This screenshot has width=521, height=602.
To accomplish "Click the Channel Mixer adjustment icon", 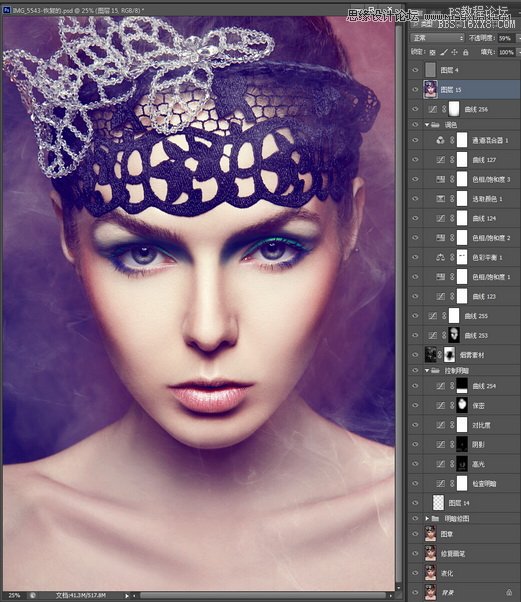I will click(x=440, y=141).
